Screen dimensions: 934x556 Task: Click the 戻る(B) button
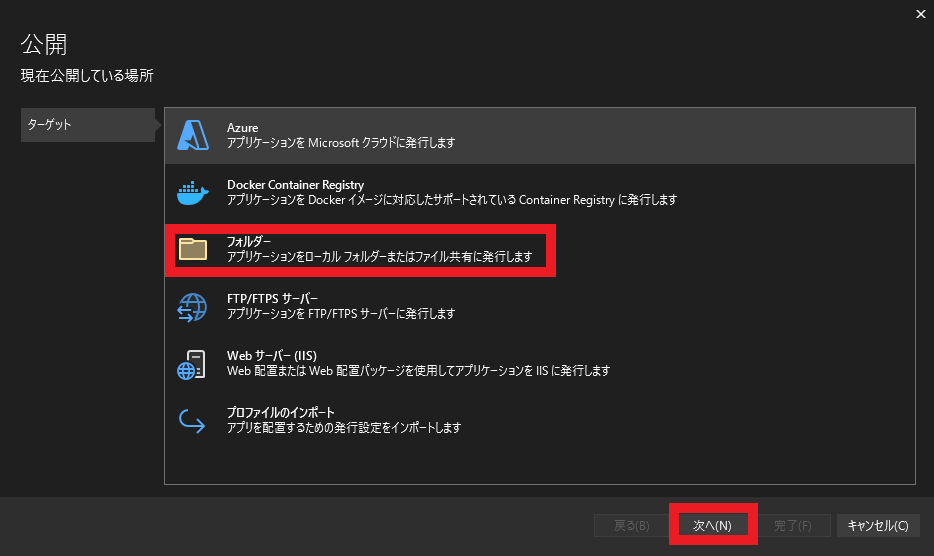631,526
